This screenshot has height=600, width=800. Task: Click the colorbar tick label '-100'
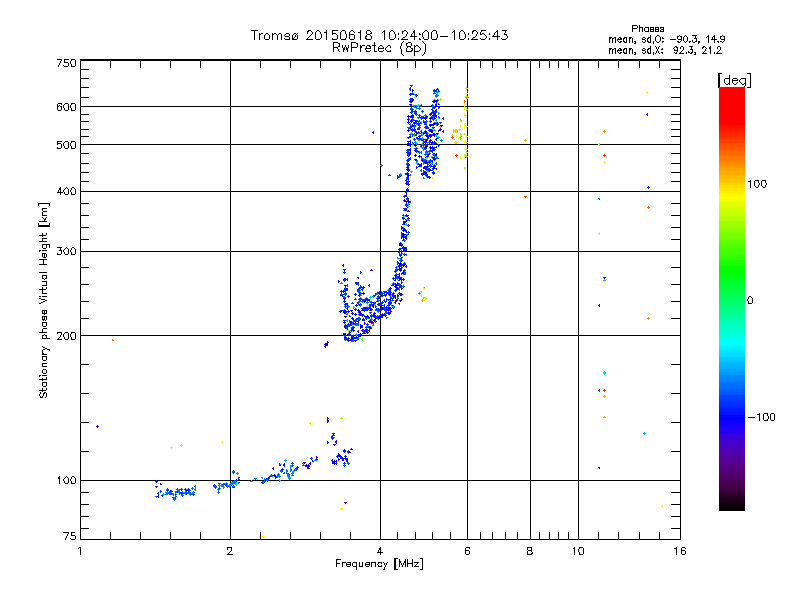click(761, 417)
